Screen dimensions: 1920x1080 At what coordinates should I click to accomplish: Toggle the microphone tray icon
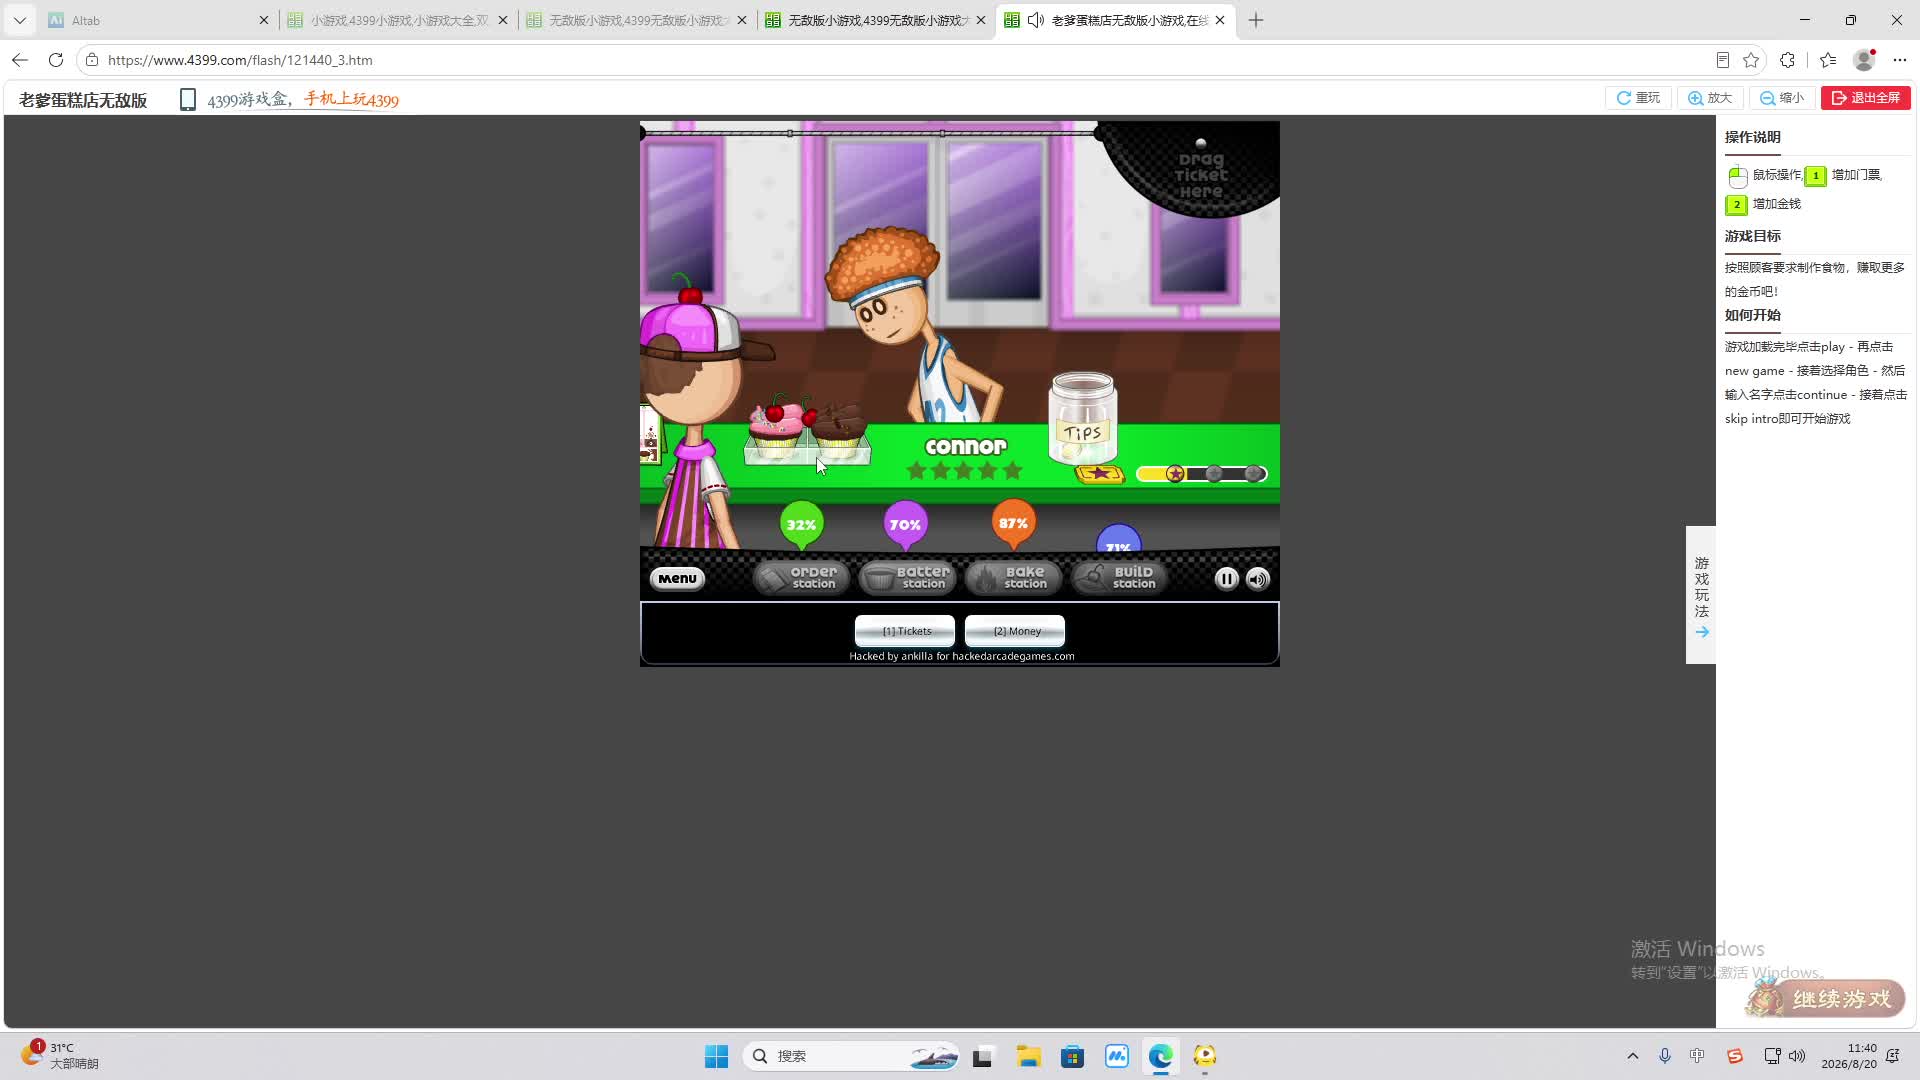1665,1056
